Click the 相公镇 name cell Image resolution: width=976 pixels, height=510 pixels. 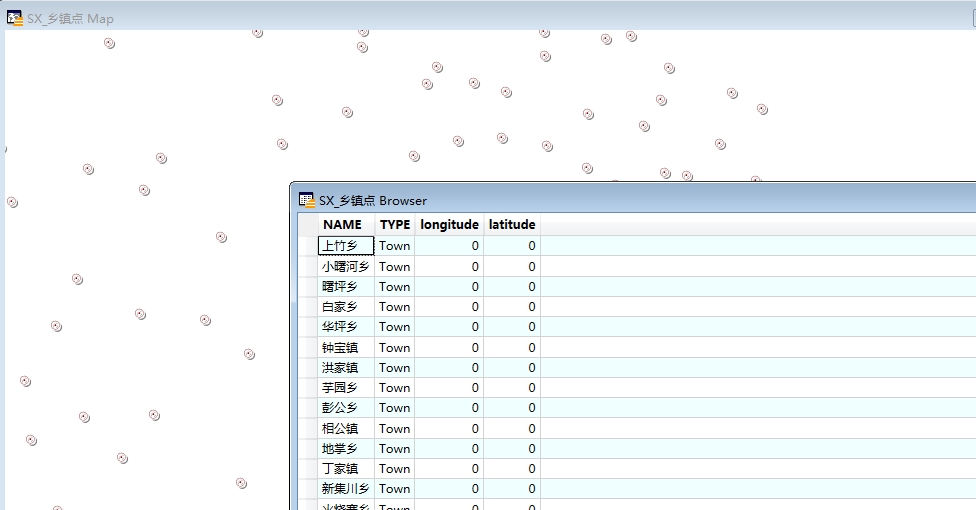(x=346, y=429)
